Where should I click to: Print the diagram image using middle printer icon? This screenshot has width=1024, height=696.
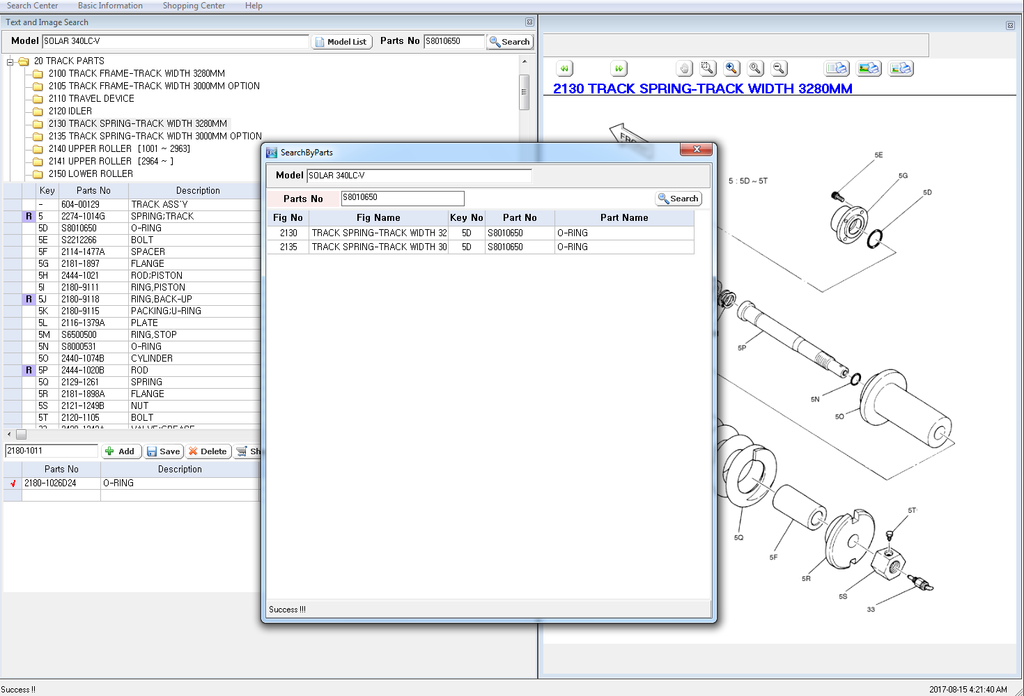[x=869, y=68]
